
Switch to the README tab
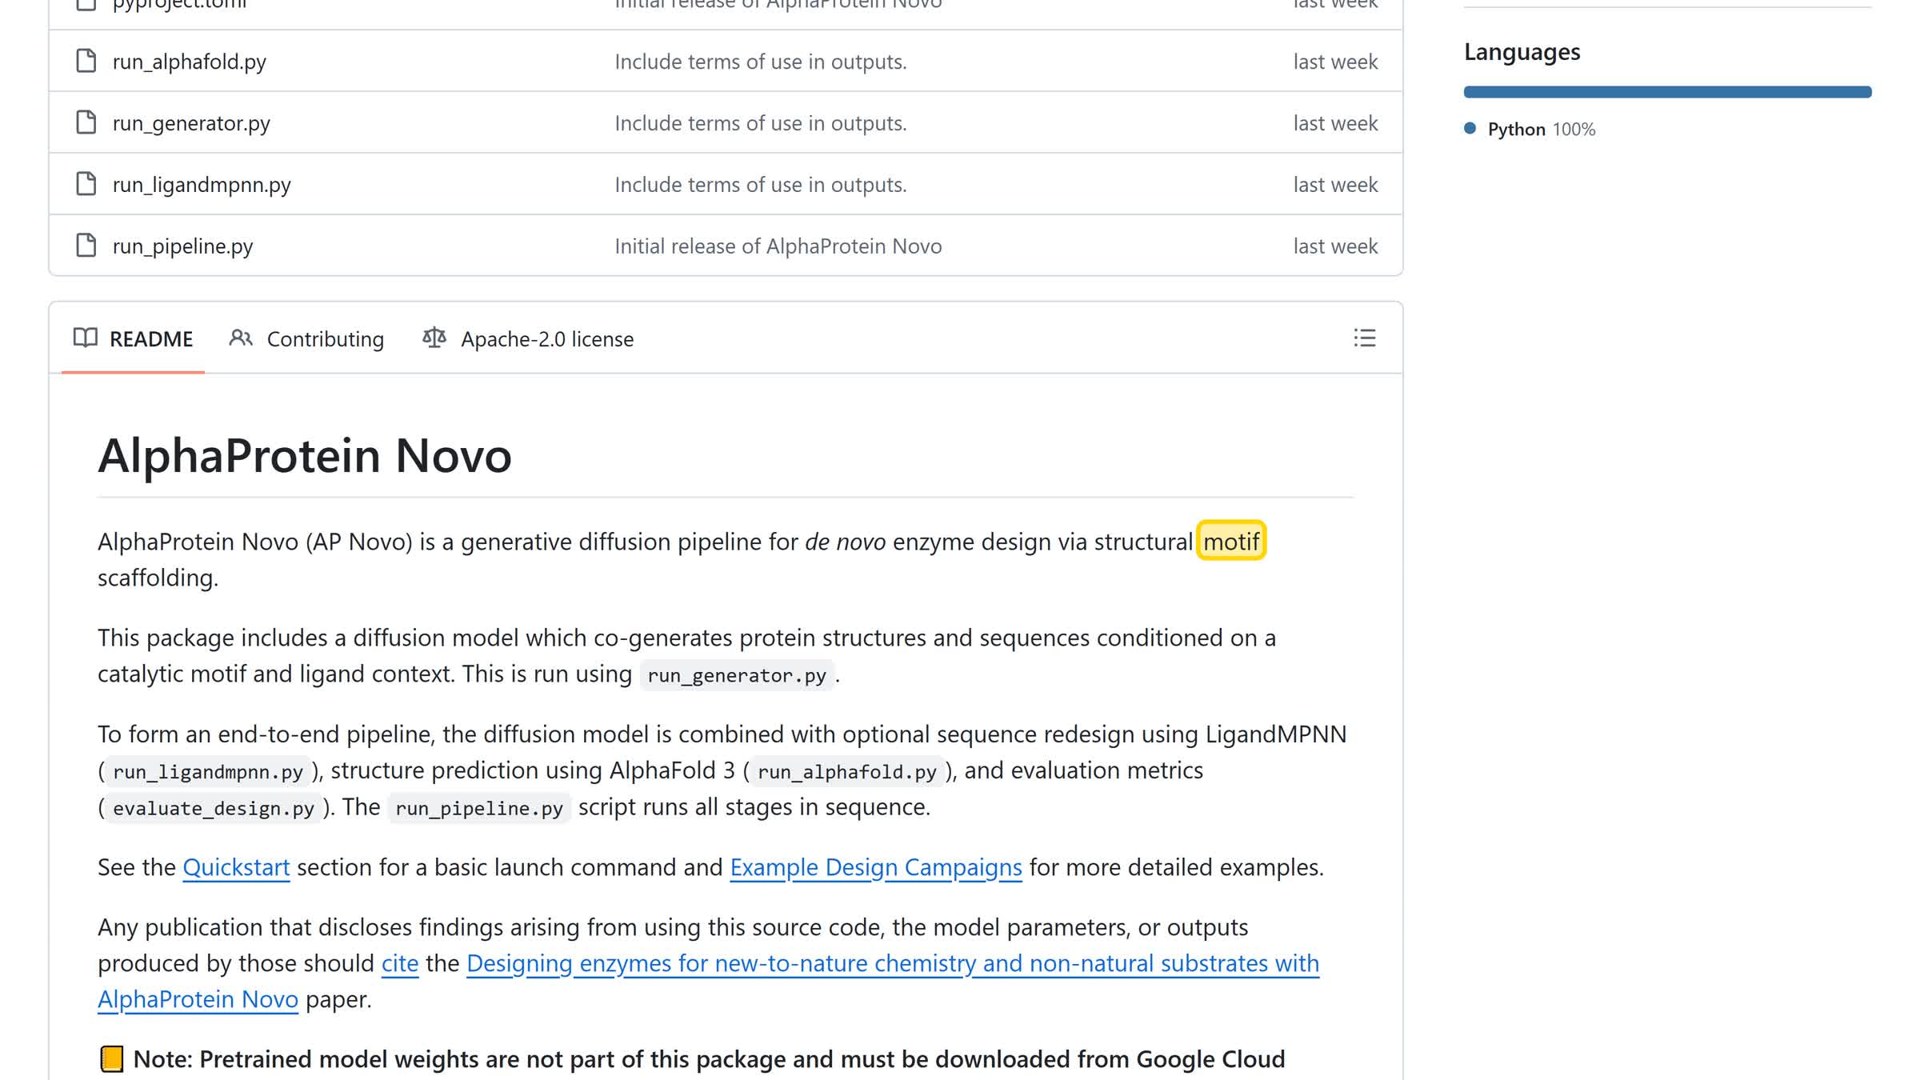coord(133,339)
